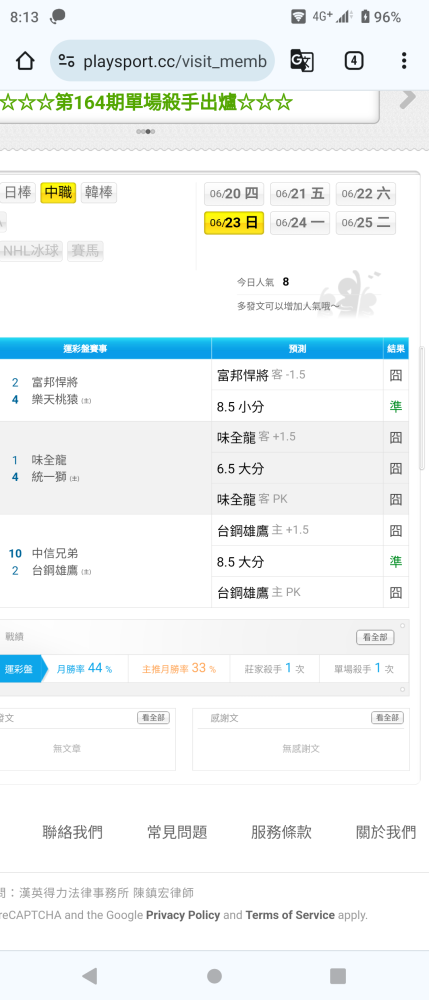
Task: Tap the 台鋼雄鷹 team in match list
Action: click(55, 570)
